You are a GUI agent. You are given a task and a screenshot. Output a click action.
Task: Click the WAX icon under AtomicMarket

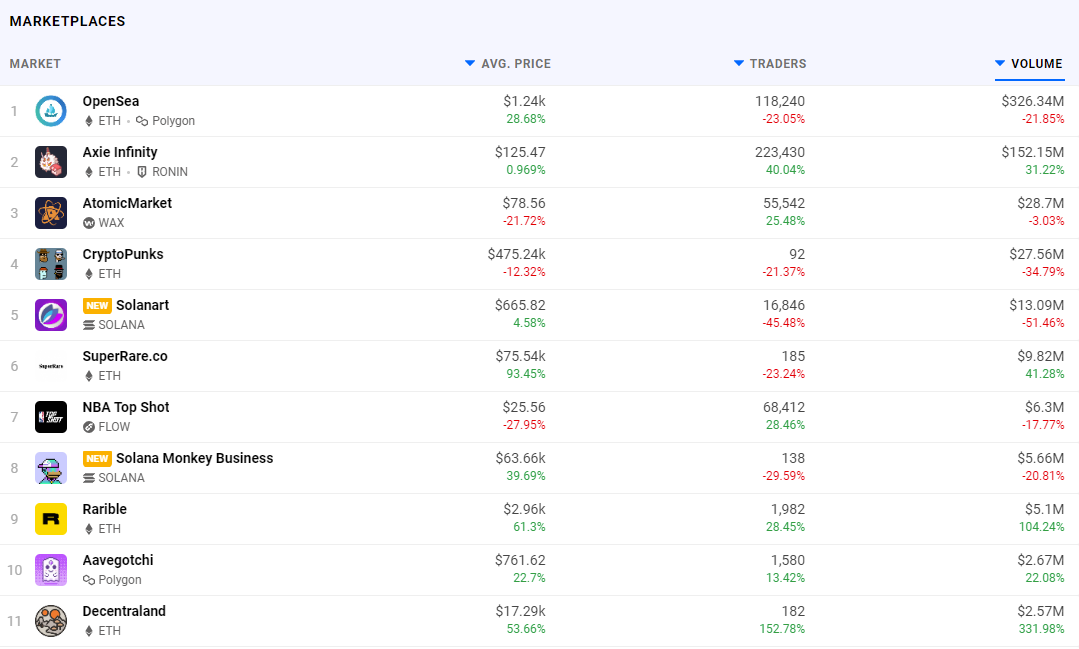pyautogui.click(x=89, y=223)
